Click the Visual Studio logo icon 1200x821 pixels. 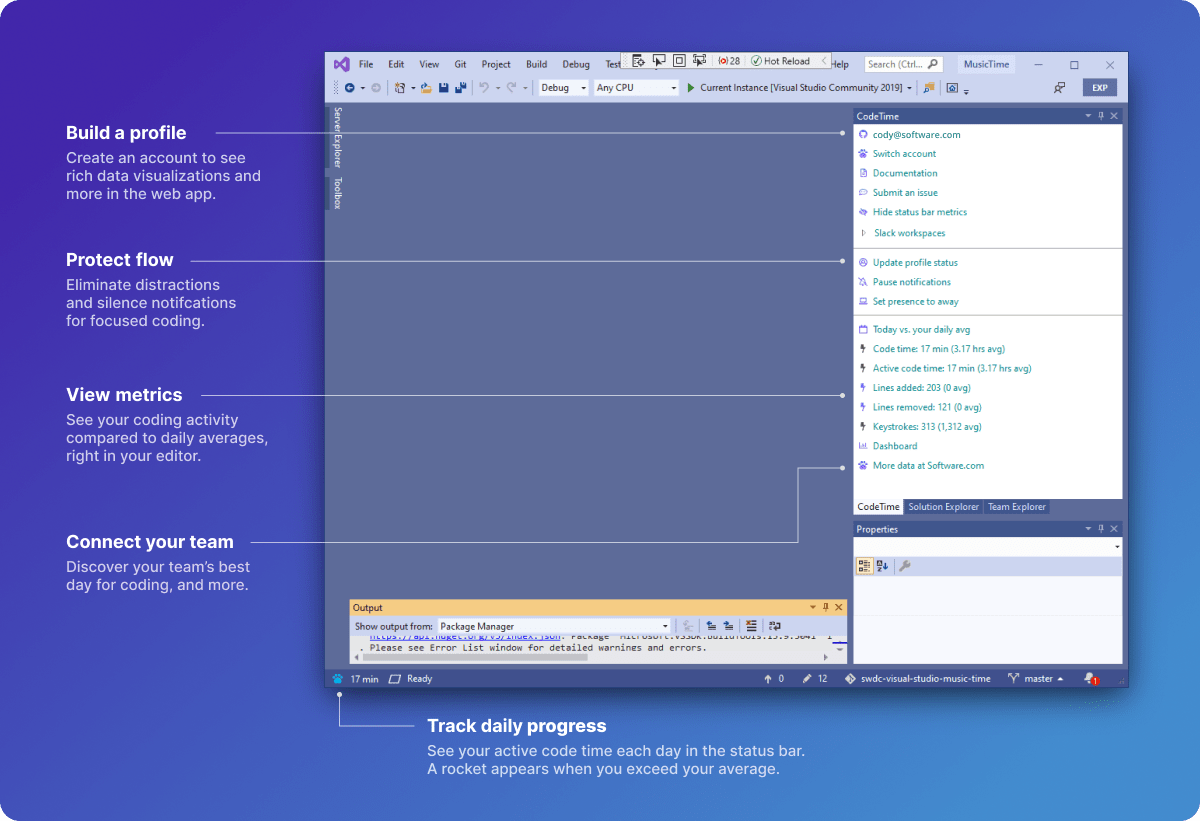341,64
